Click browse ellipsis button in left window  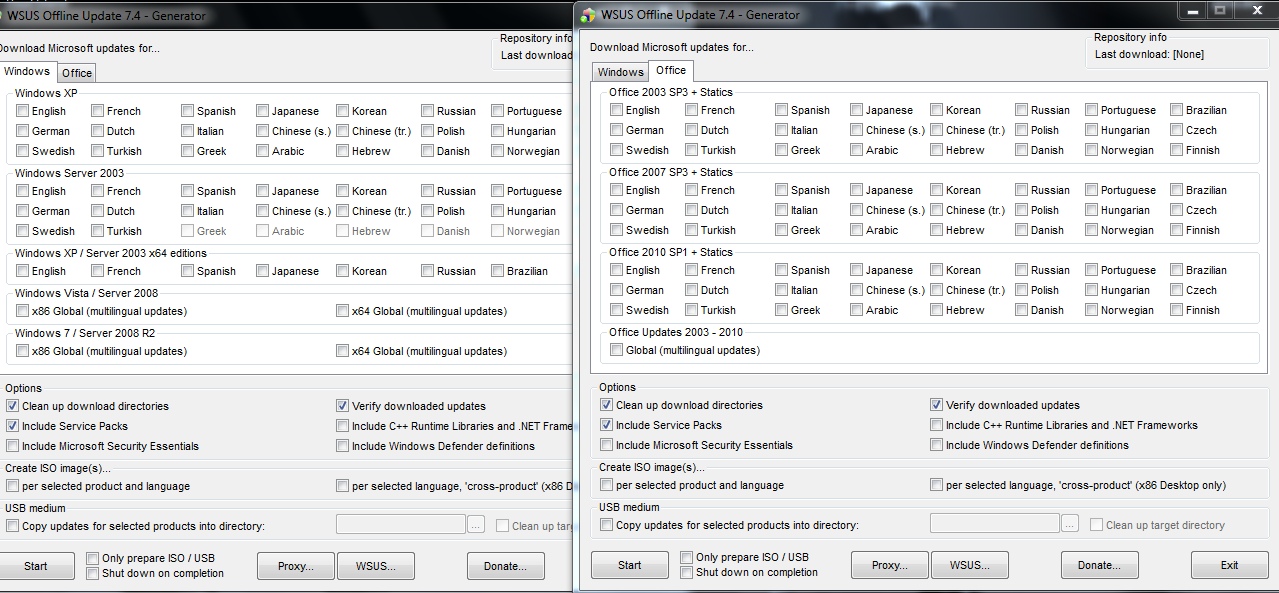pos(477,524)
